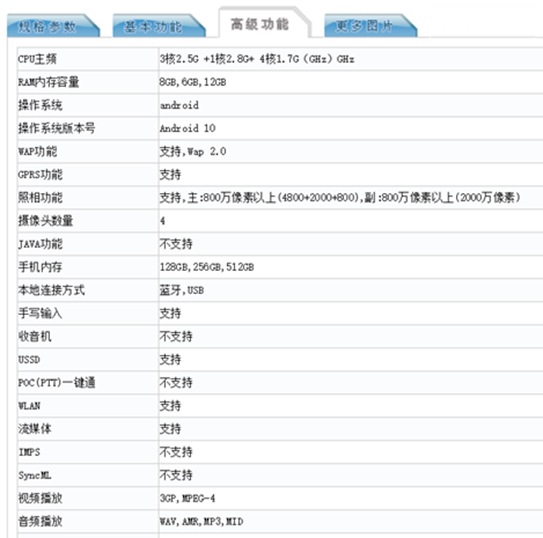The image size is (543, 538).
Task: Click the WLAN row label
Action: click(x=29, y=406)
